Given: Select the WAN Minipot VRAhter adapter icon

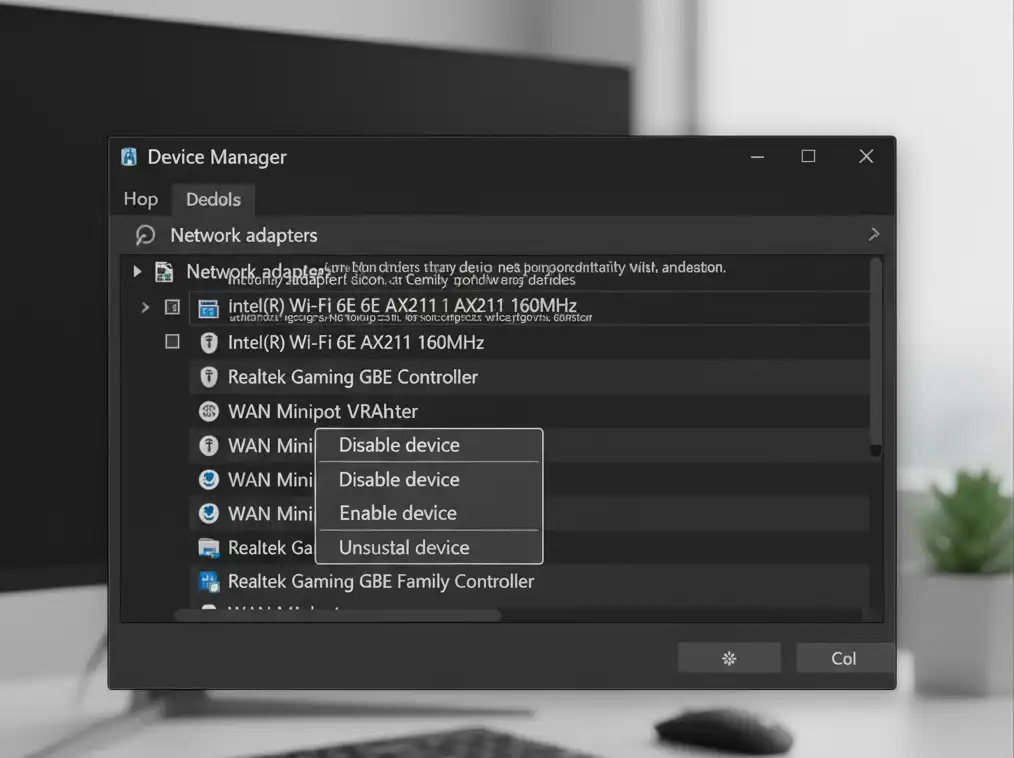Looking at the screenshot, I should [209, 411].
